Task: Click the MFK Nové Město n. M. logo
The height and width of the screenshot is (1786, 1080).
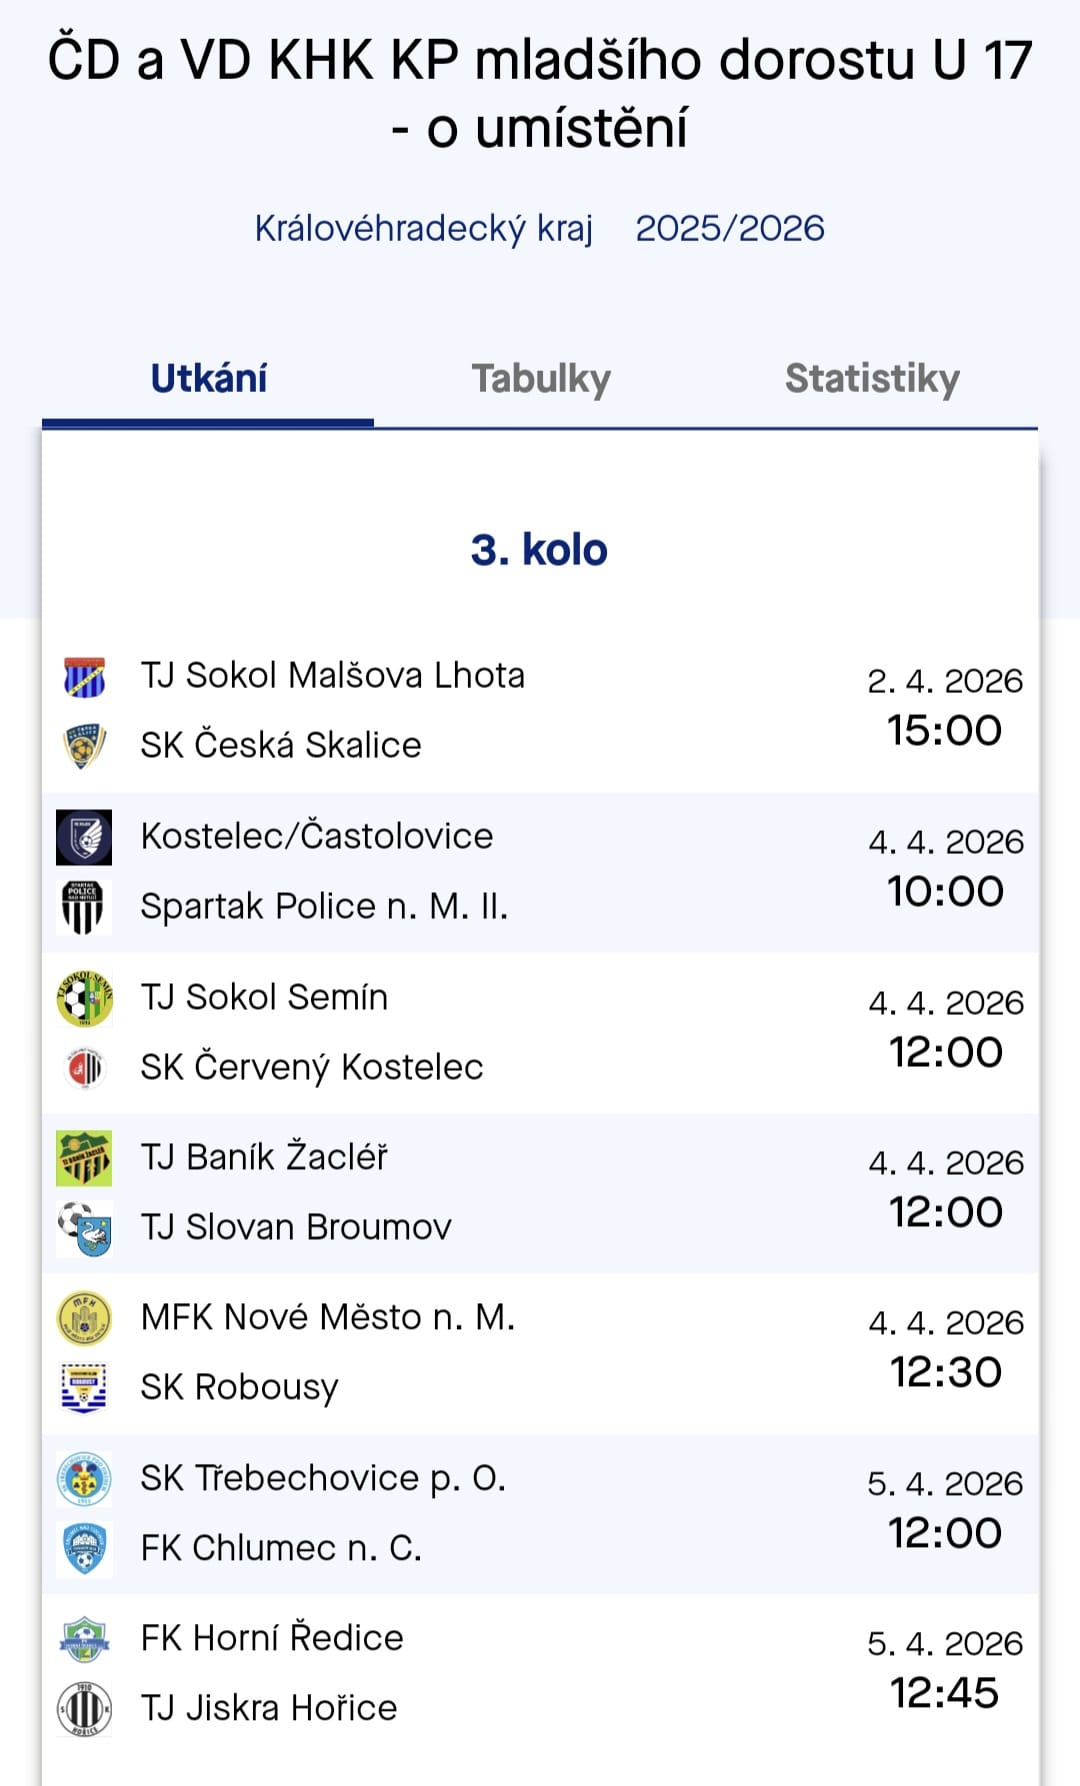Action: 84,1318
